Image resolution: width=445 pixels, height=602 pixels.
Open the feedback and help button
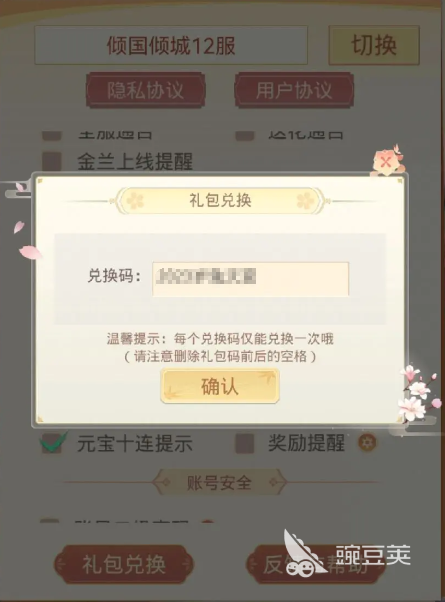(x=315, y=564)
